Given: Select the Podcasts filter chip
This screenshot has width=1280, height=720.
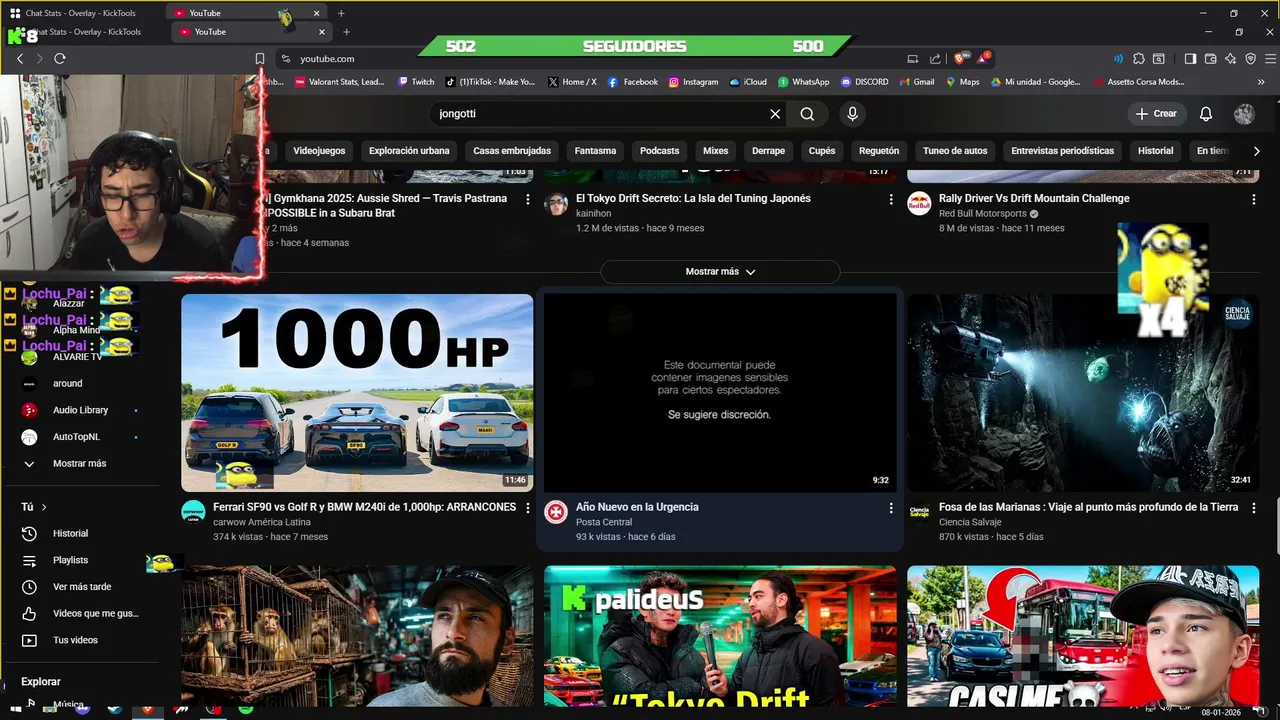Looking at the screenshot, I should (x=659, y=151).
